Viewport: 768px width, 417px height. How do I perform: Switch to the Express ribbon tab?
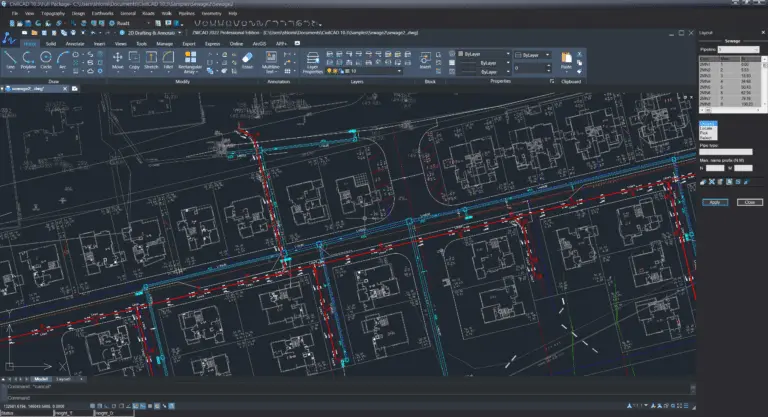[x=213, y=44]
